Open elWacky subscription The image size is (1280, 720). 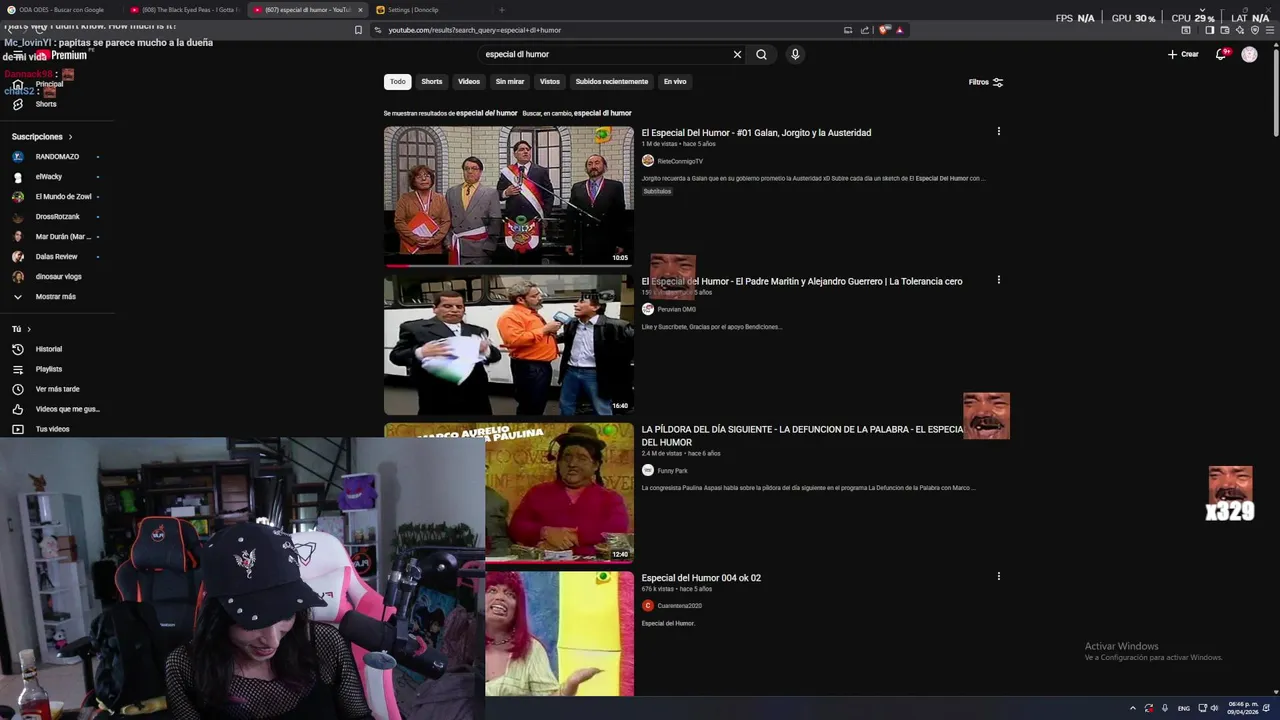(49, 177)
